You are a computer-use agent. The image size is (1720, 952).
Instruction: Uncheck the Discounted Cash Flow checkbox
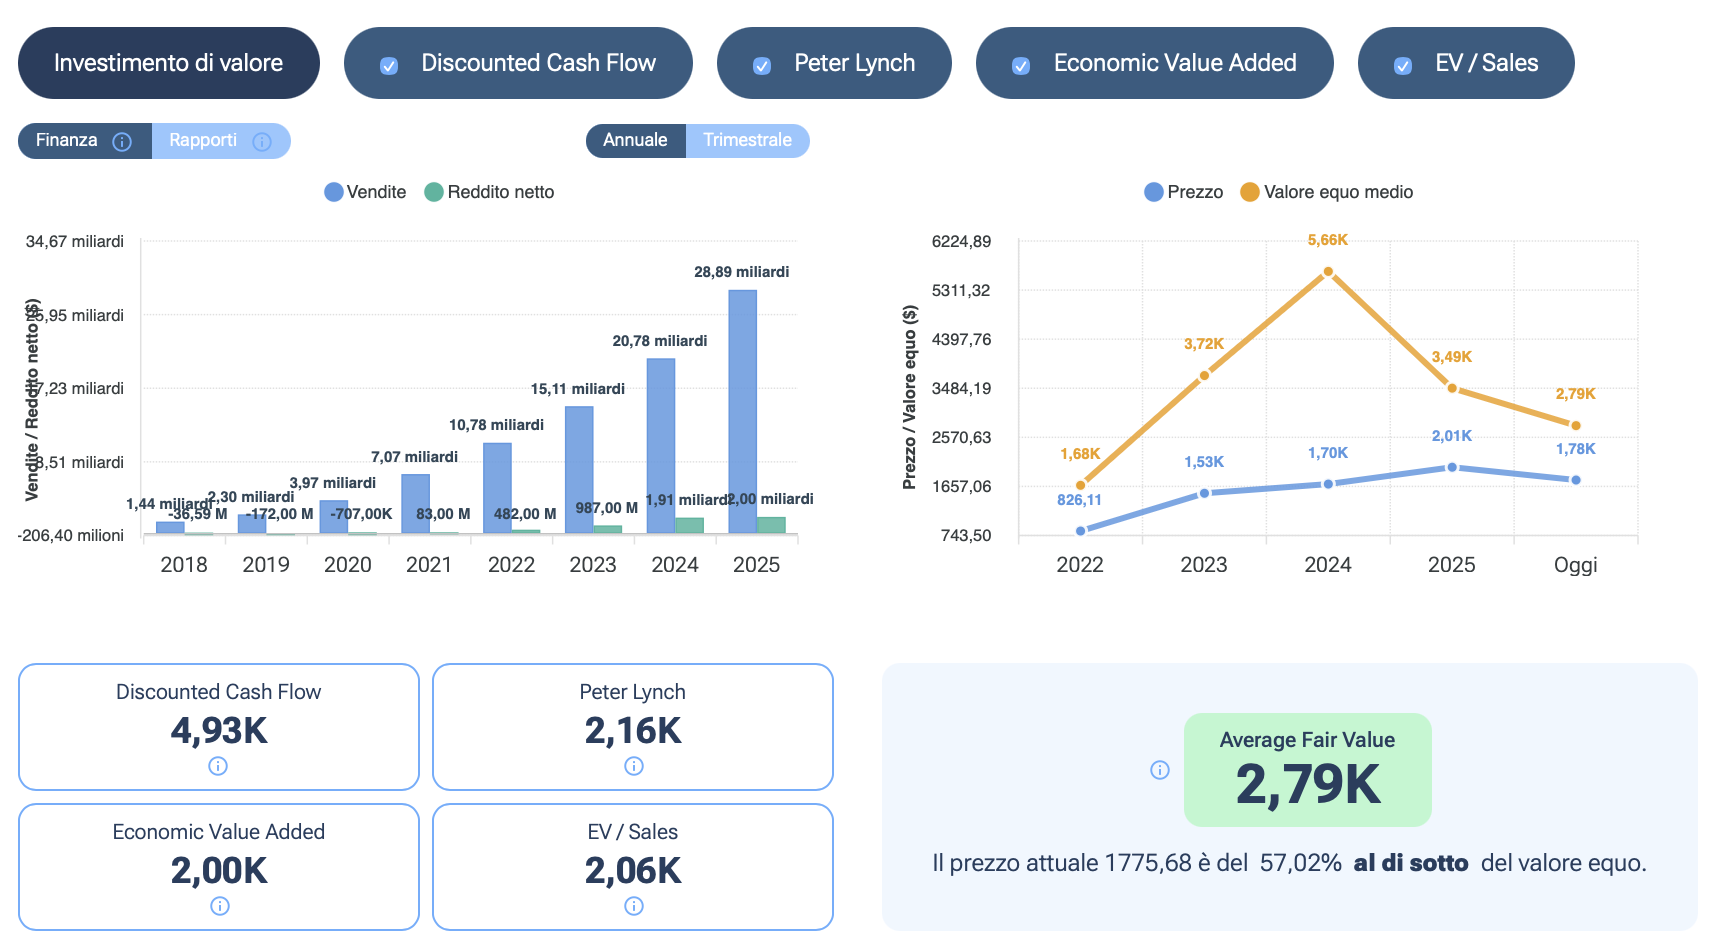pyautogui.click(x=389, y=66)
